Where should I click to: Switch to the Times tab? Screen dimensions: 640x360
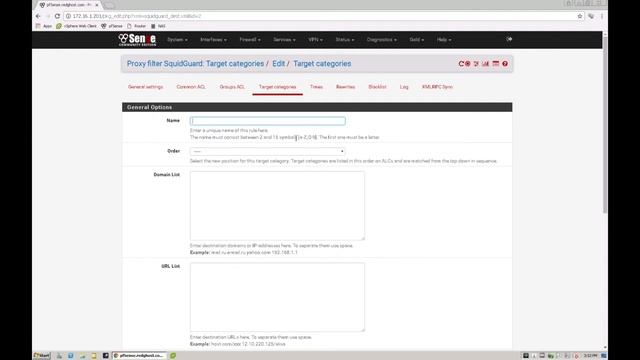(316, 87)
